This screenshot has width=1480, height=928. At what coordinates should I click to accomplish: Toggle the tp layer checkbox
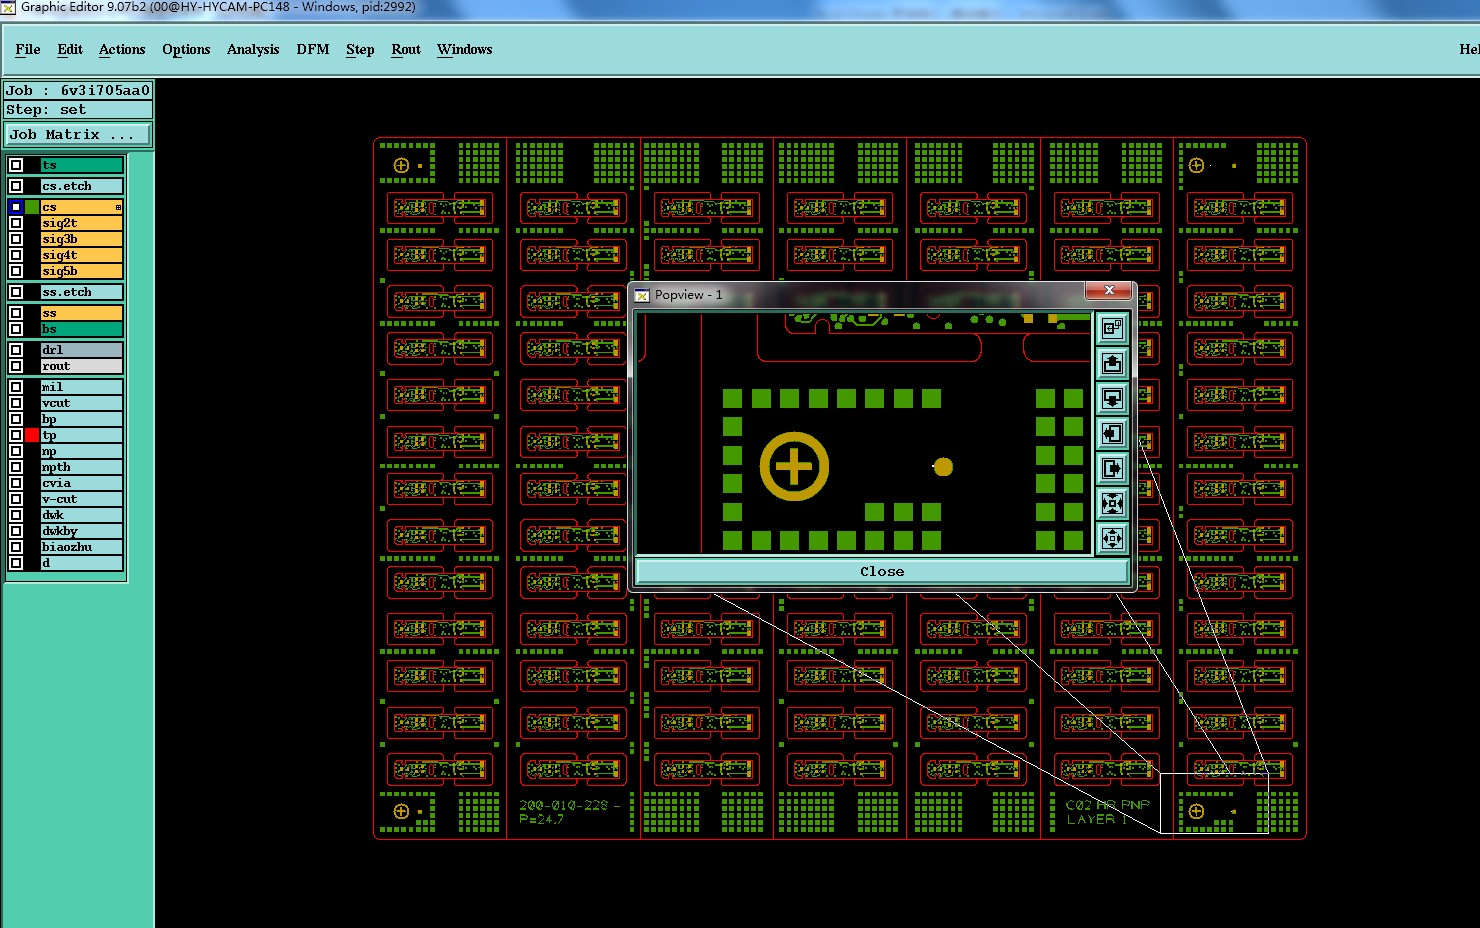pos(16,435)
